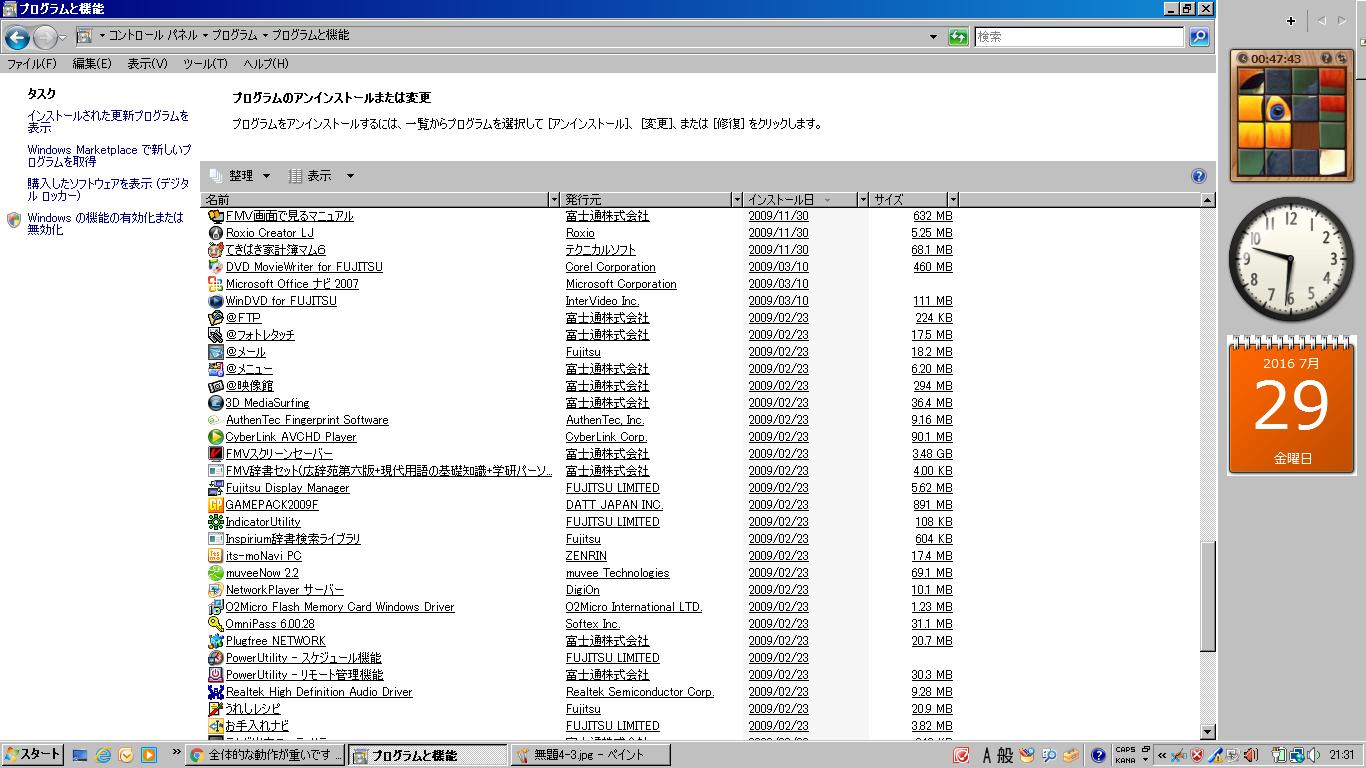This screenshot has height=768, width=1366.
Task: Open the help question mark icon in the toolbar
Action: coord(1199,176)
